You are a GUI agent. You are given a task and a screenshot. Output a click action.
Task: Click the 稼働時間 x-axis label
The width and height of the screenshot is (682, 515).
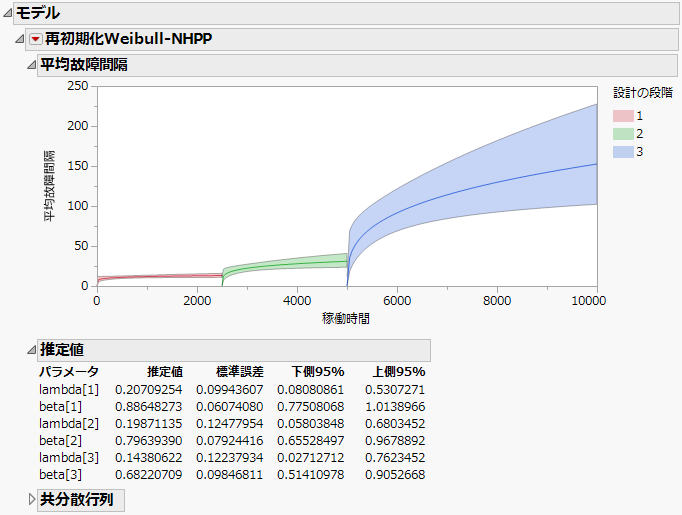coord(346,317)
